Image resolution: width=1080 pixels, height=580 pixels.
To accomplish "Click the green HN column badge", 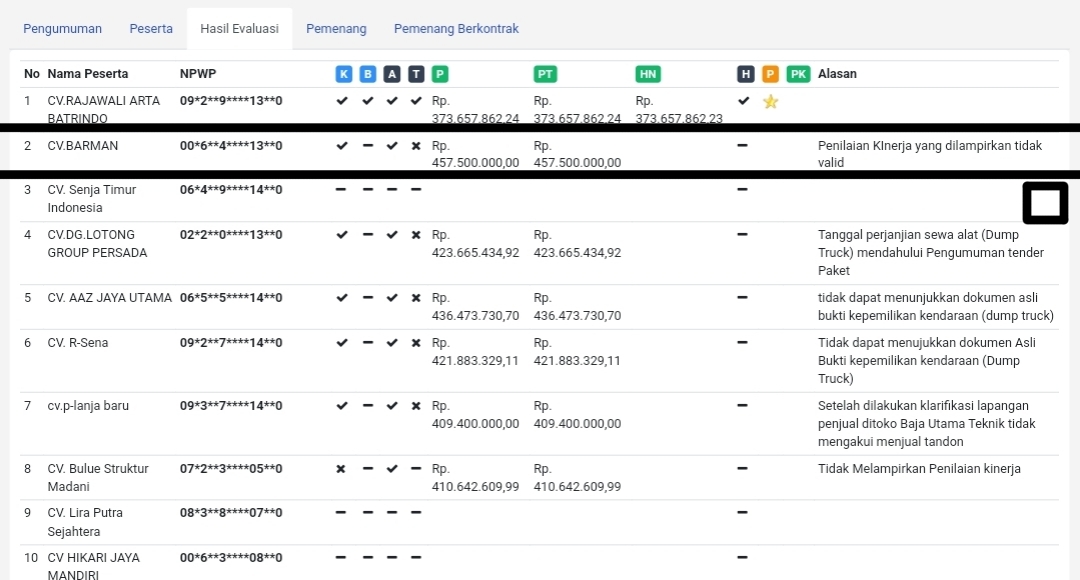I will [x=648, y=74].
